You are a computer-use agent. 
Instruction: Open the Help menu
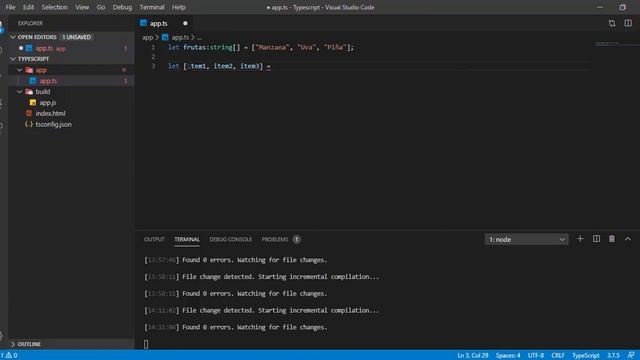[x=178, y=7]
